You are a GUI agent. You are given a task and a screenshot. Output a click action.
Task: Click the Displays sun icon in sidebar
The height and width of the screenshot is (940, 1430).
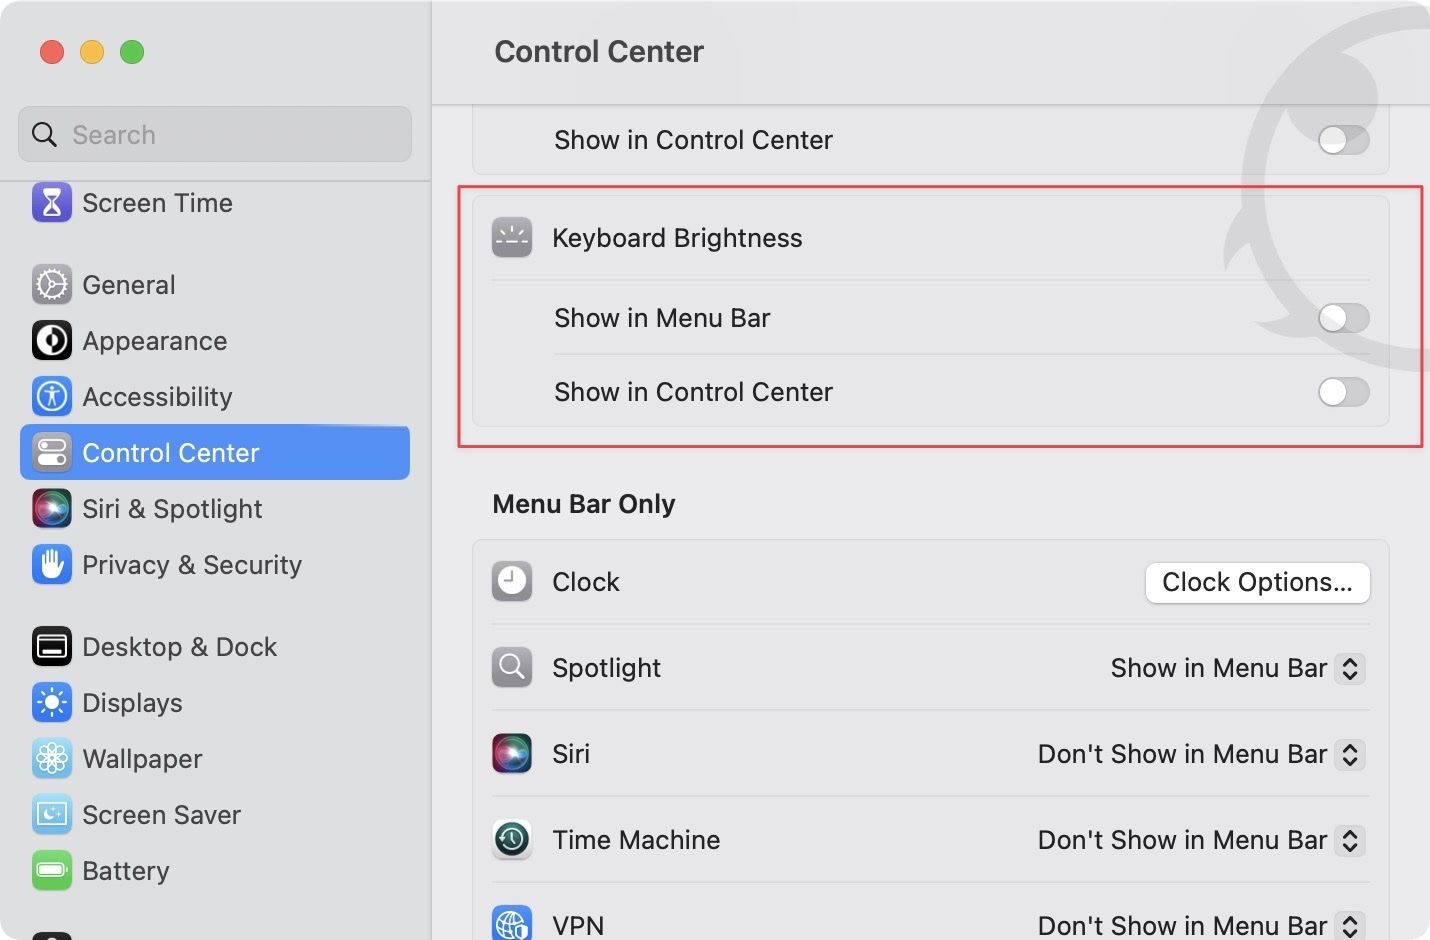52,703
